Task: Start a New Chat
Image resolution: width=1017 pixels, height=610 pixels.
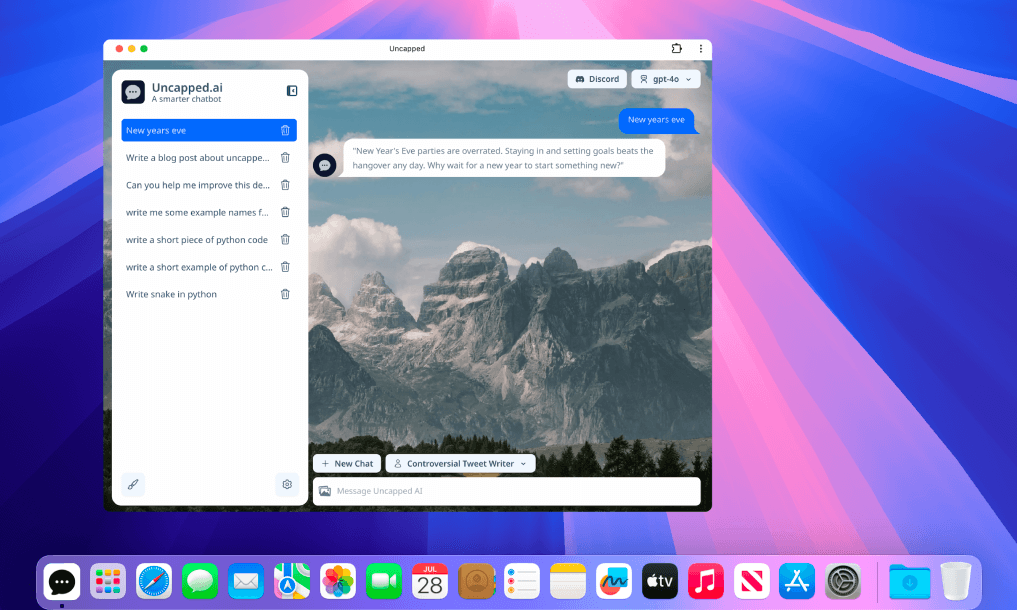Action: pos(347,464)
